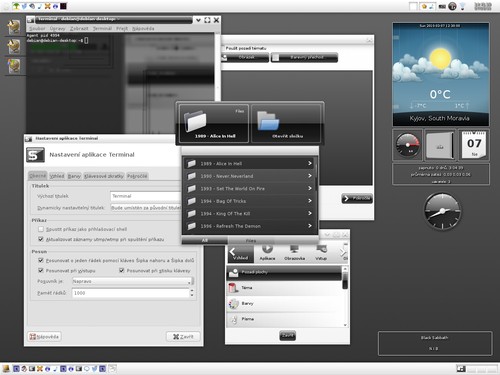500x375 pixels.
Task: Expand the 1994 - Bag Of Tricks arrow
Action: (x=310, y=201)
